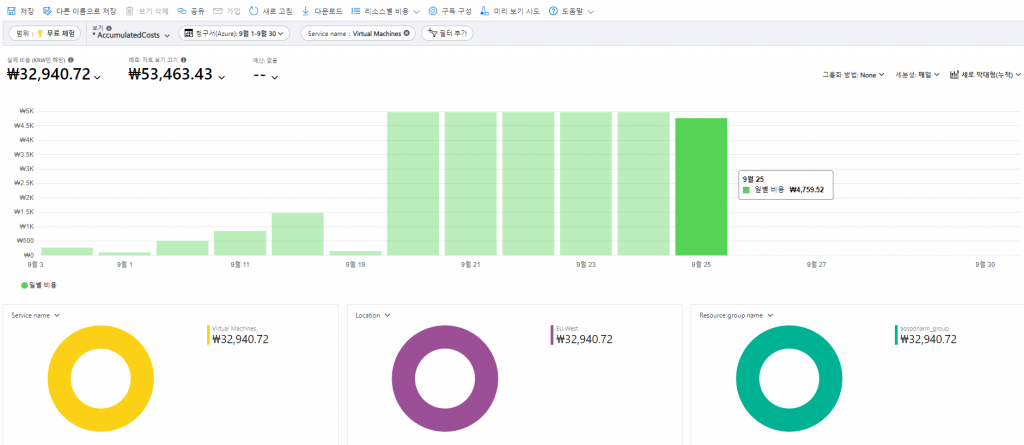Open the AccumulatedCosts view dropdown
1024x445 pixels.
tap(131, 35)
